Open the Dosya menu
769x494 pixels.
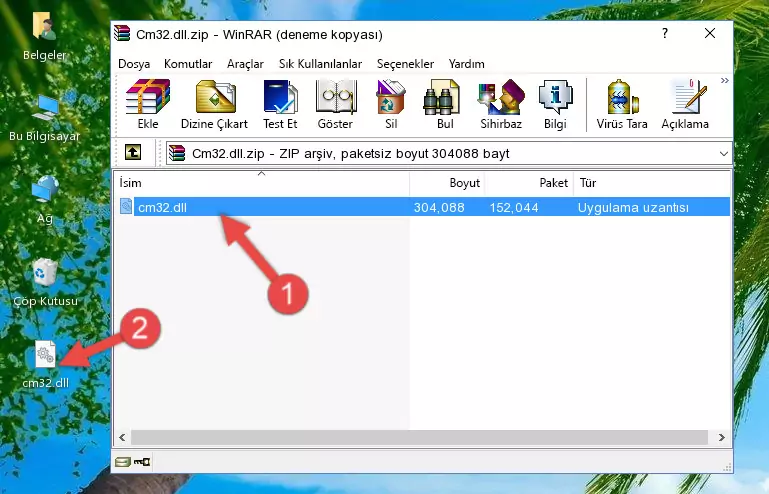134,64
